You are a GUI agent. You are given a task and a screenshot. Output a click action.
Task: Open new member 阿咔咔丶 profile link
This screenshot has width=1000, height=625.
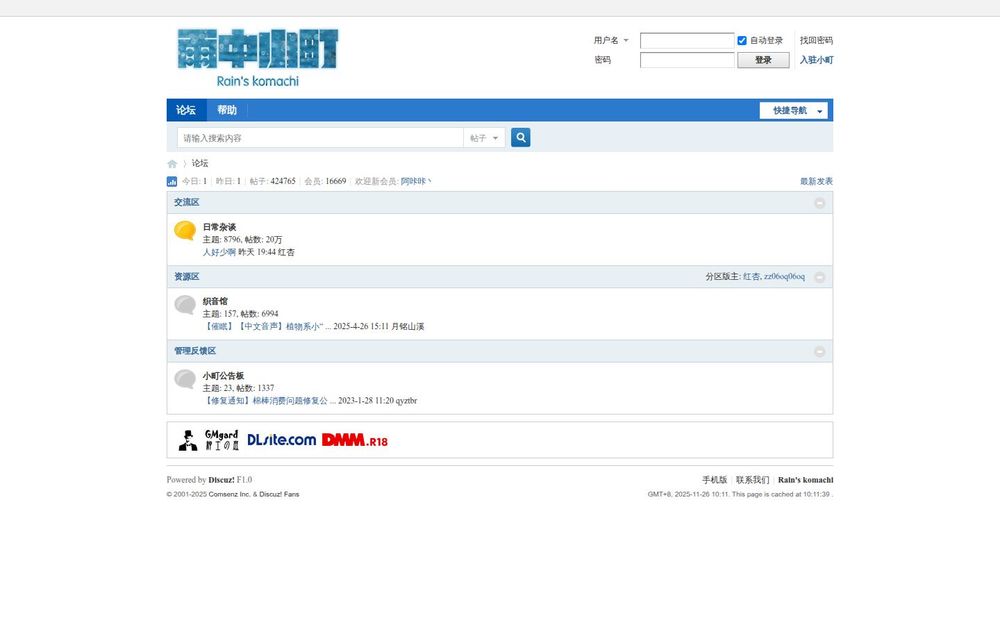coord(416,181)
